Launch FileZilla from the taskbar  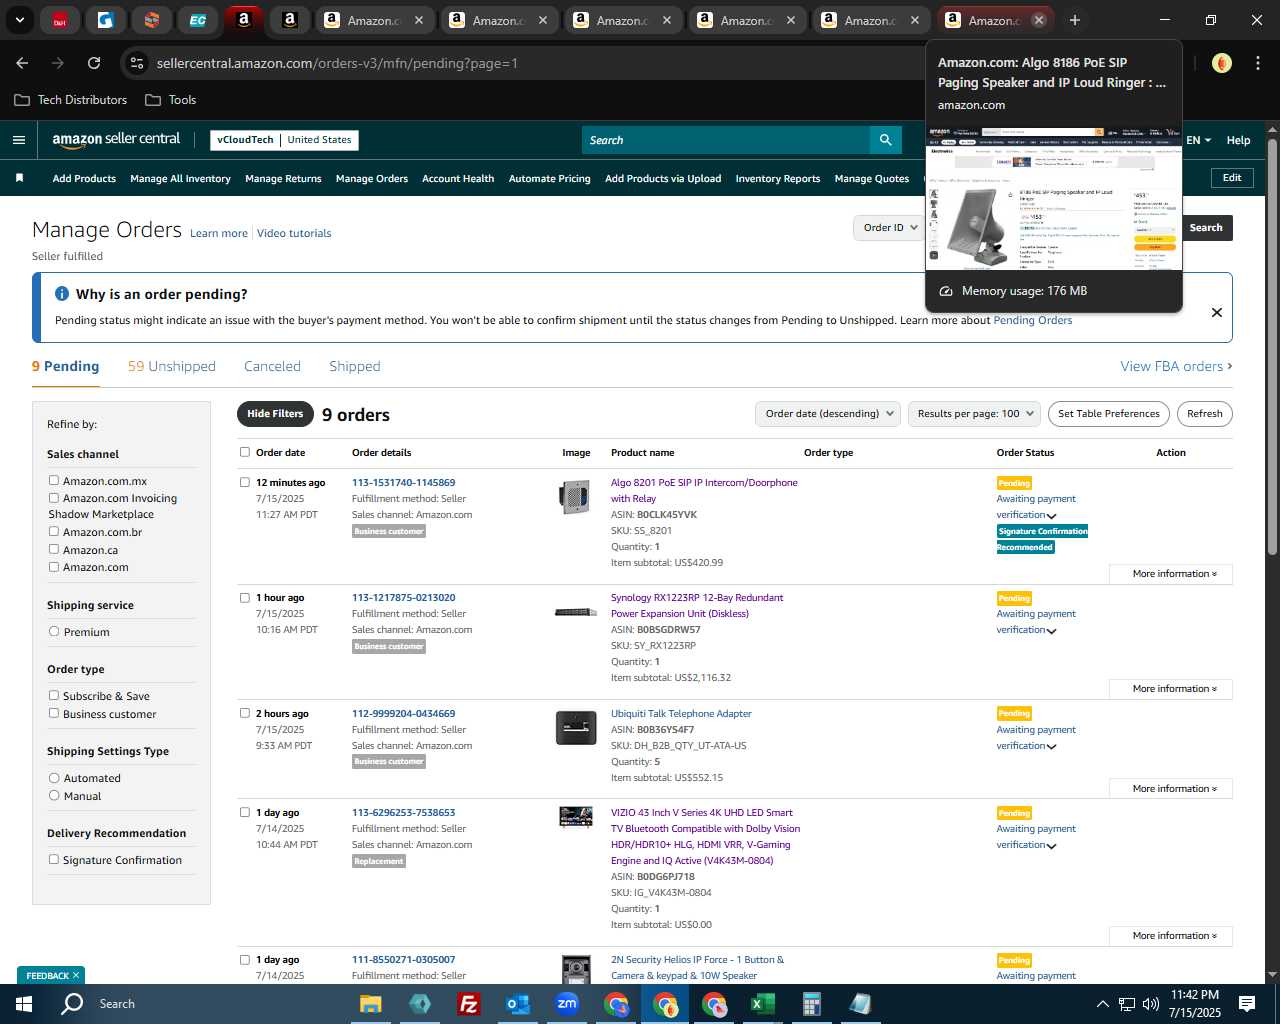pos(468,1004)
